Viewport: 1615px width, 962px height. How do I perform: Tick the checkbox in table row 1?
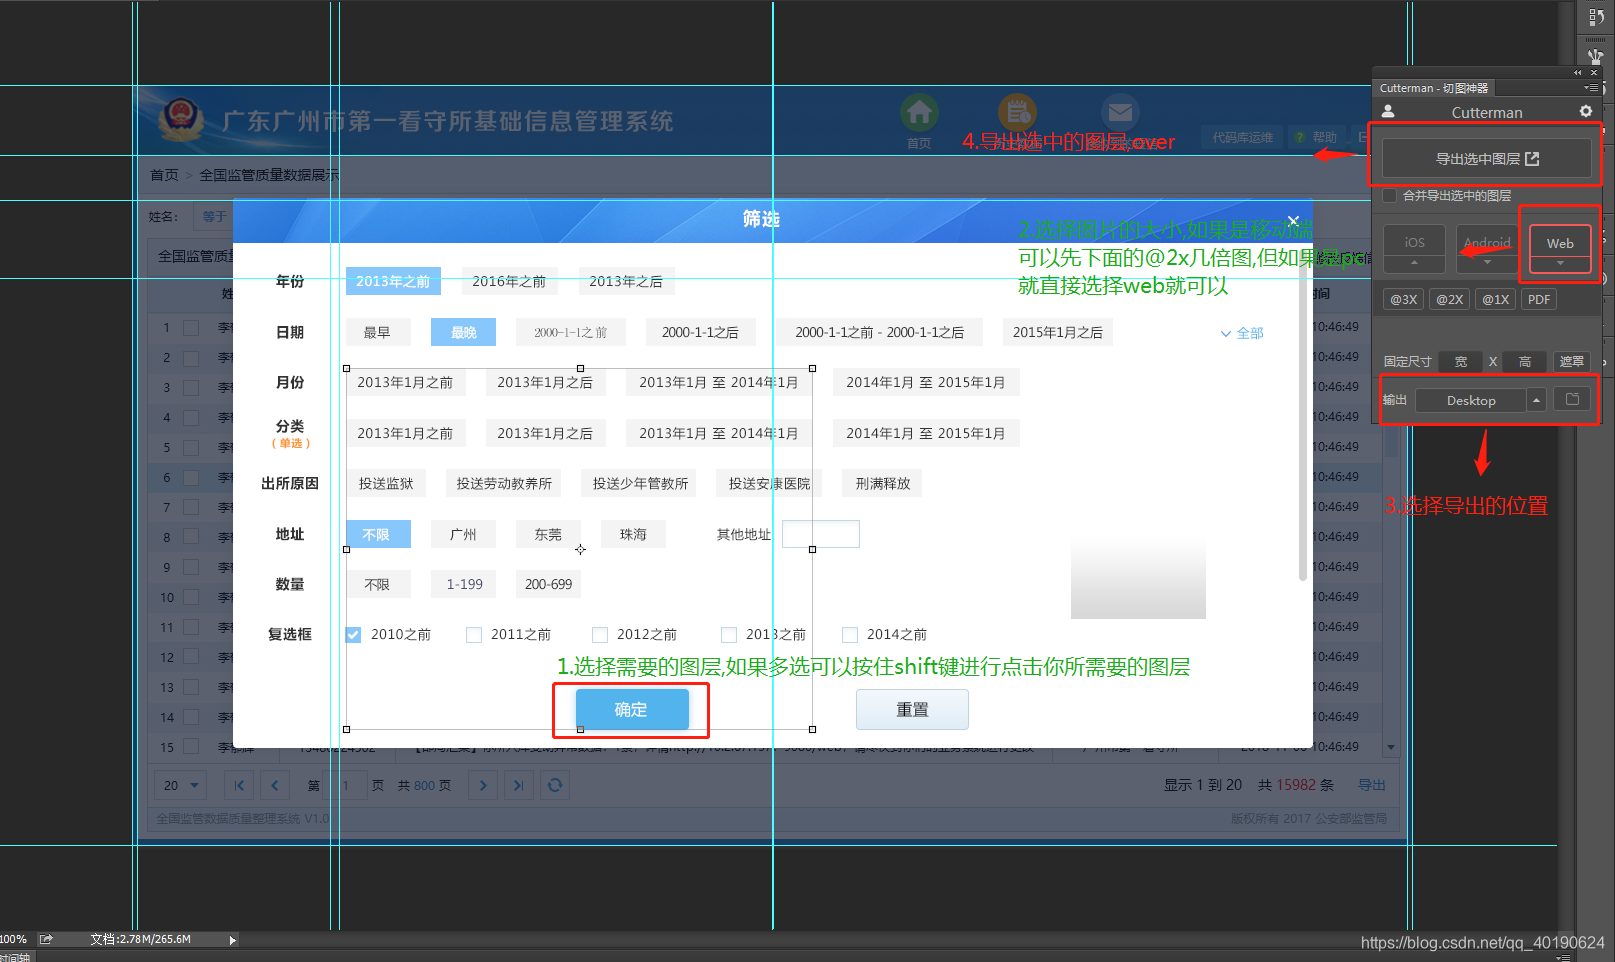pos(191,327)
